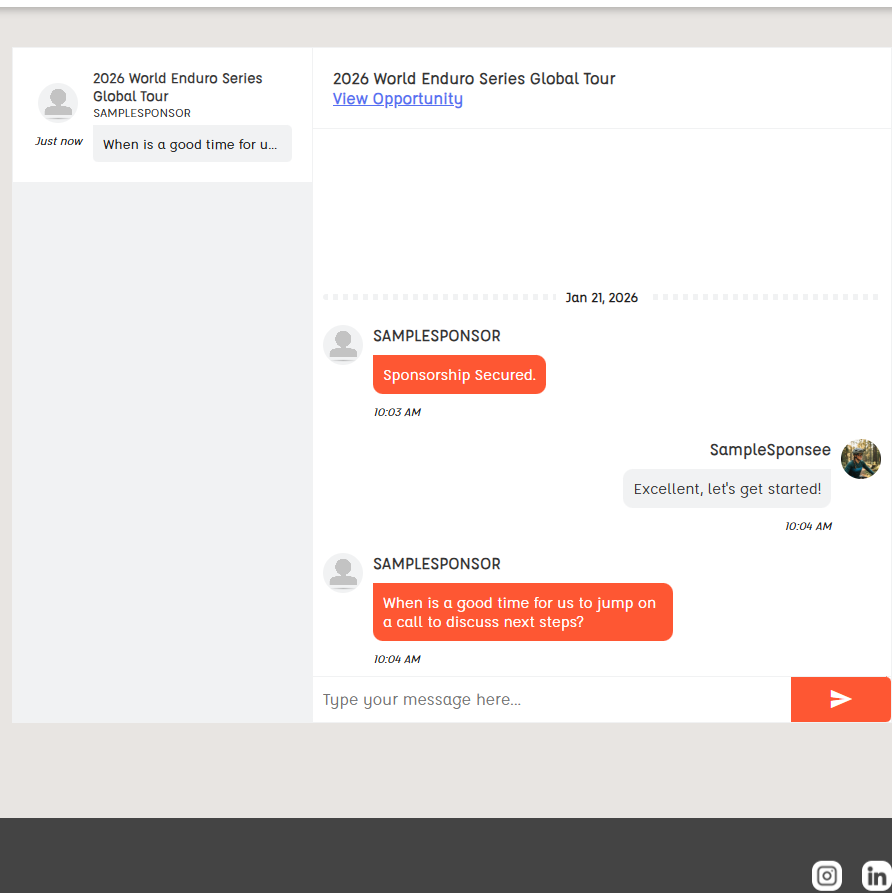Click the send message arrow button
Viewport: 892px width, 893px height.
(840, 699)
